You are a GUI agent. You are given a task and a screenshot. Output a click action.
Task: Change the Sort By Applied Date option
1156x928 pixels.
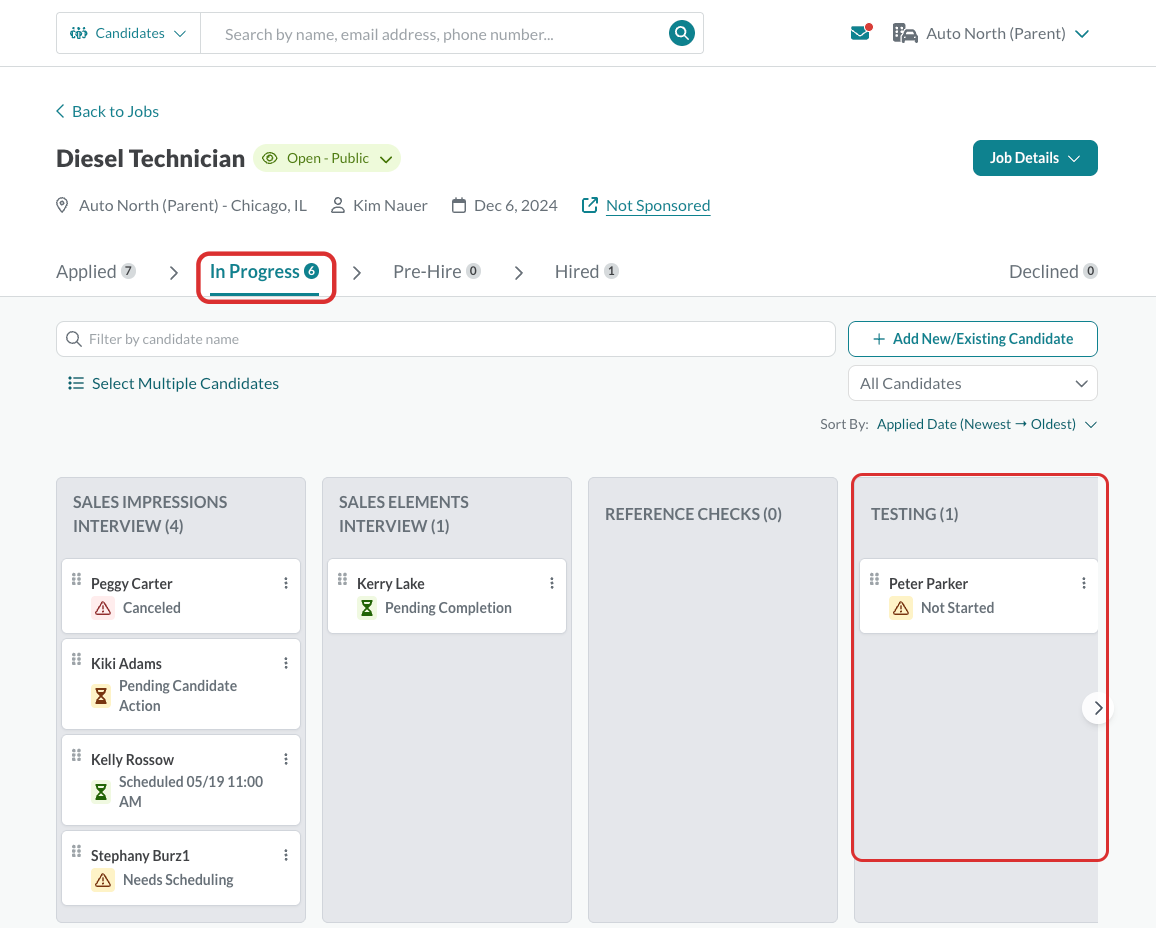[987, 425]
